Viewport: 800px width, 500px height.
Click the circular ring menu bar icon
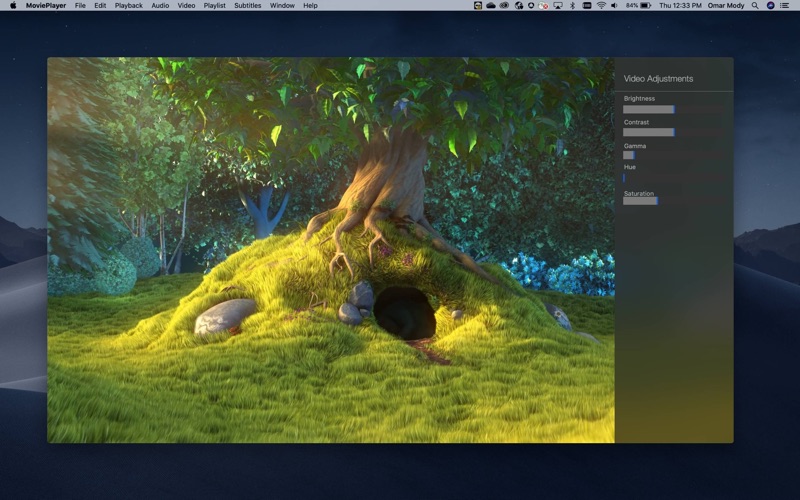531,6
